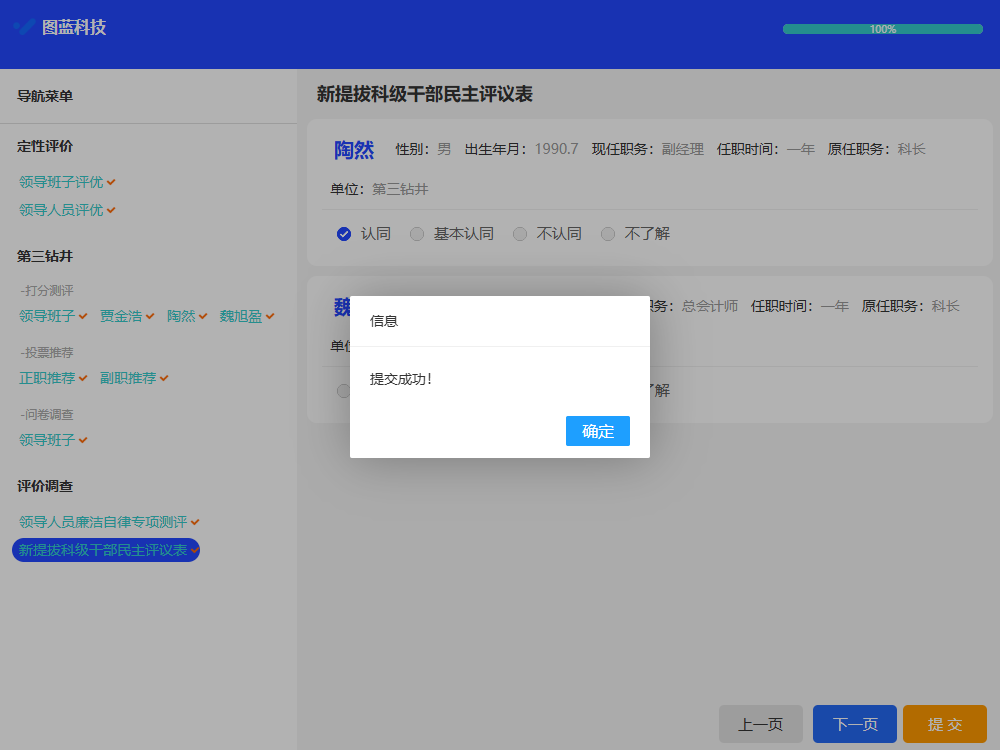Expand the 领导人员评优 dropdown
The image size is (1000, 750).
[62, 212]
